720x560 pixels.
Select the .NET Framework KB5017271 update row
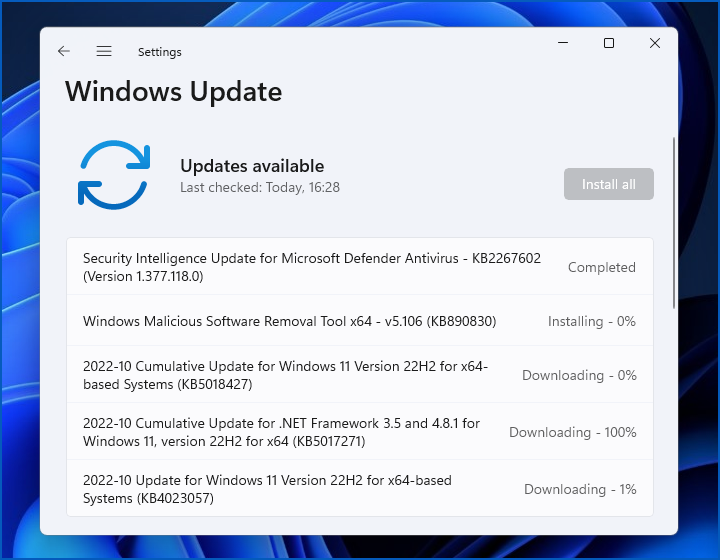click(x=360, y=432)
